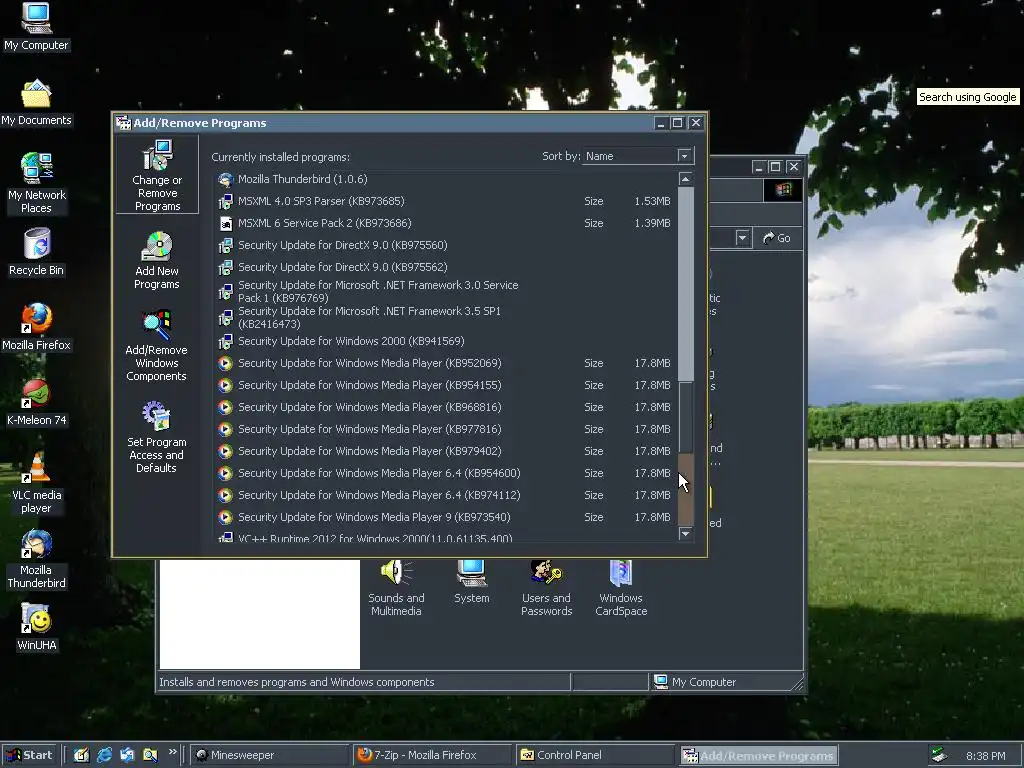Open Add/Remove Windows Components
The height and width of the screenshot is (768, 1024).
[157, 346]
